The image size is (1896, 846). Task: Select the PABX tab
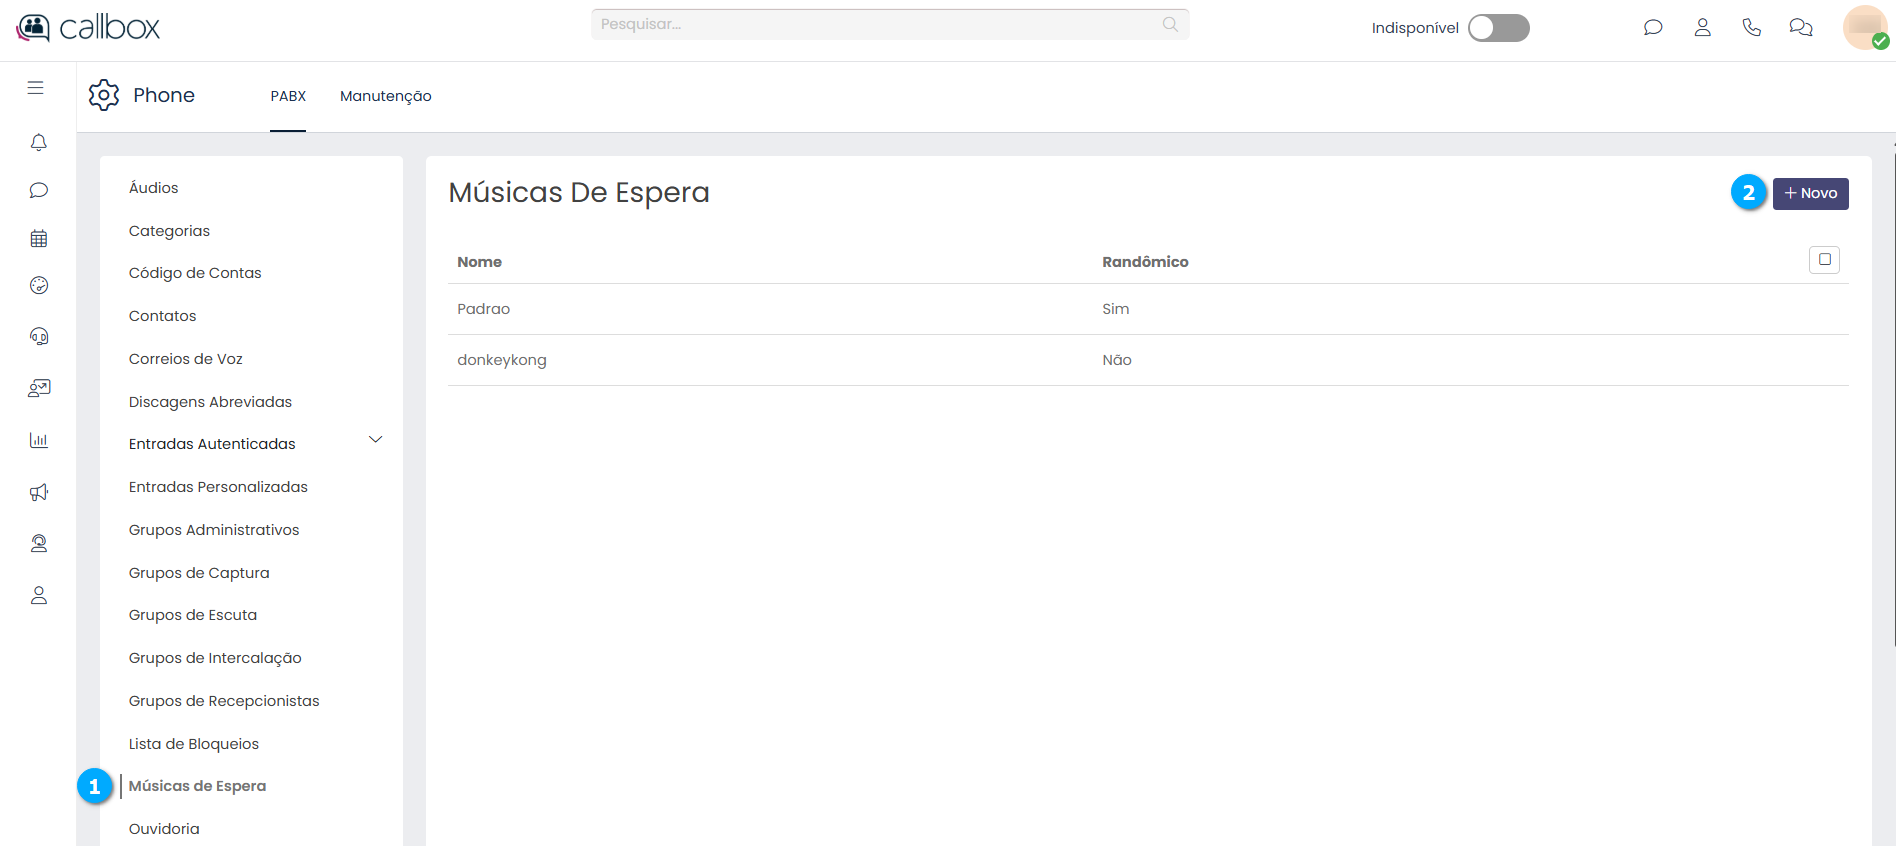click(288, 96)
